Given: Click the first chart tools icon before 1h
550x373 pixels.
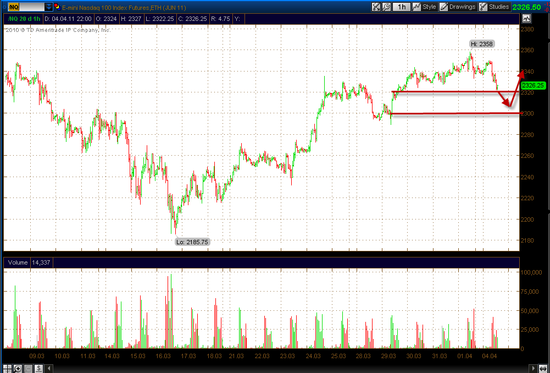Looking at the screenshot, I should tap(376, 7).
